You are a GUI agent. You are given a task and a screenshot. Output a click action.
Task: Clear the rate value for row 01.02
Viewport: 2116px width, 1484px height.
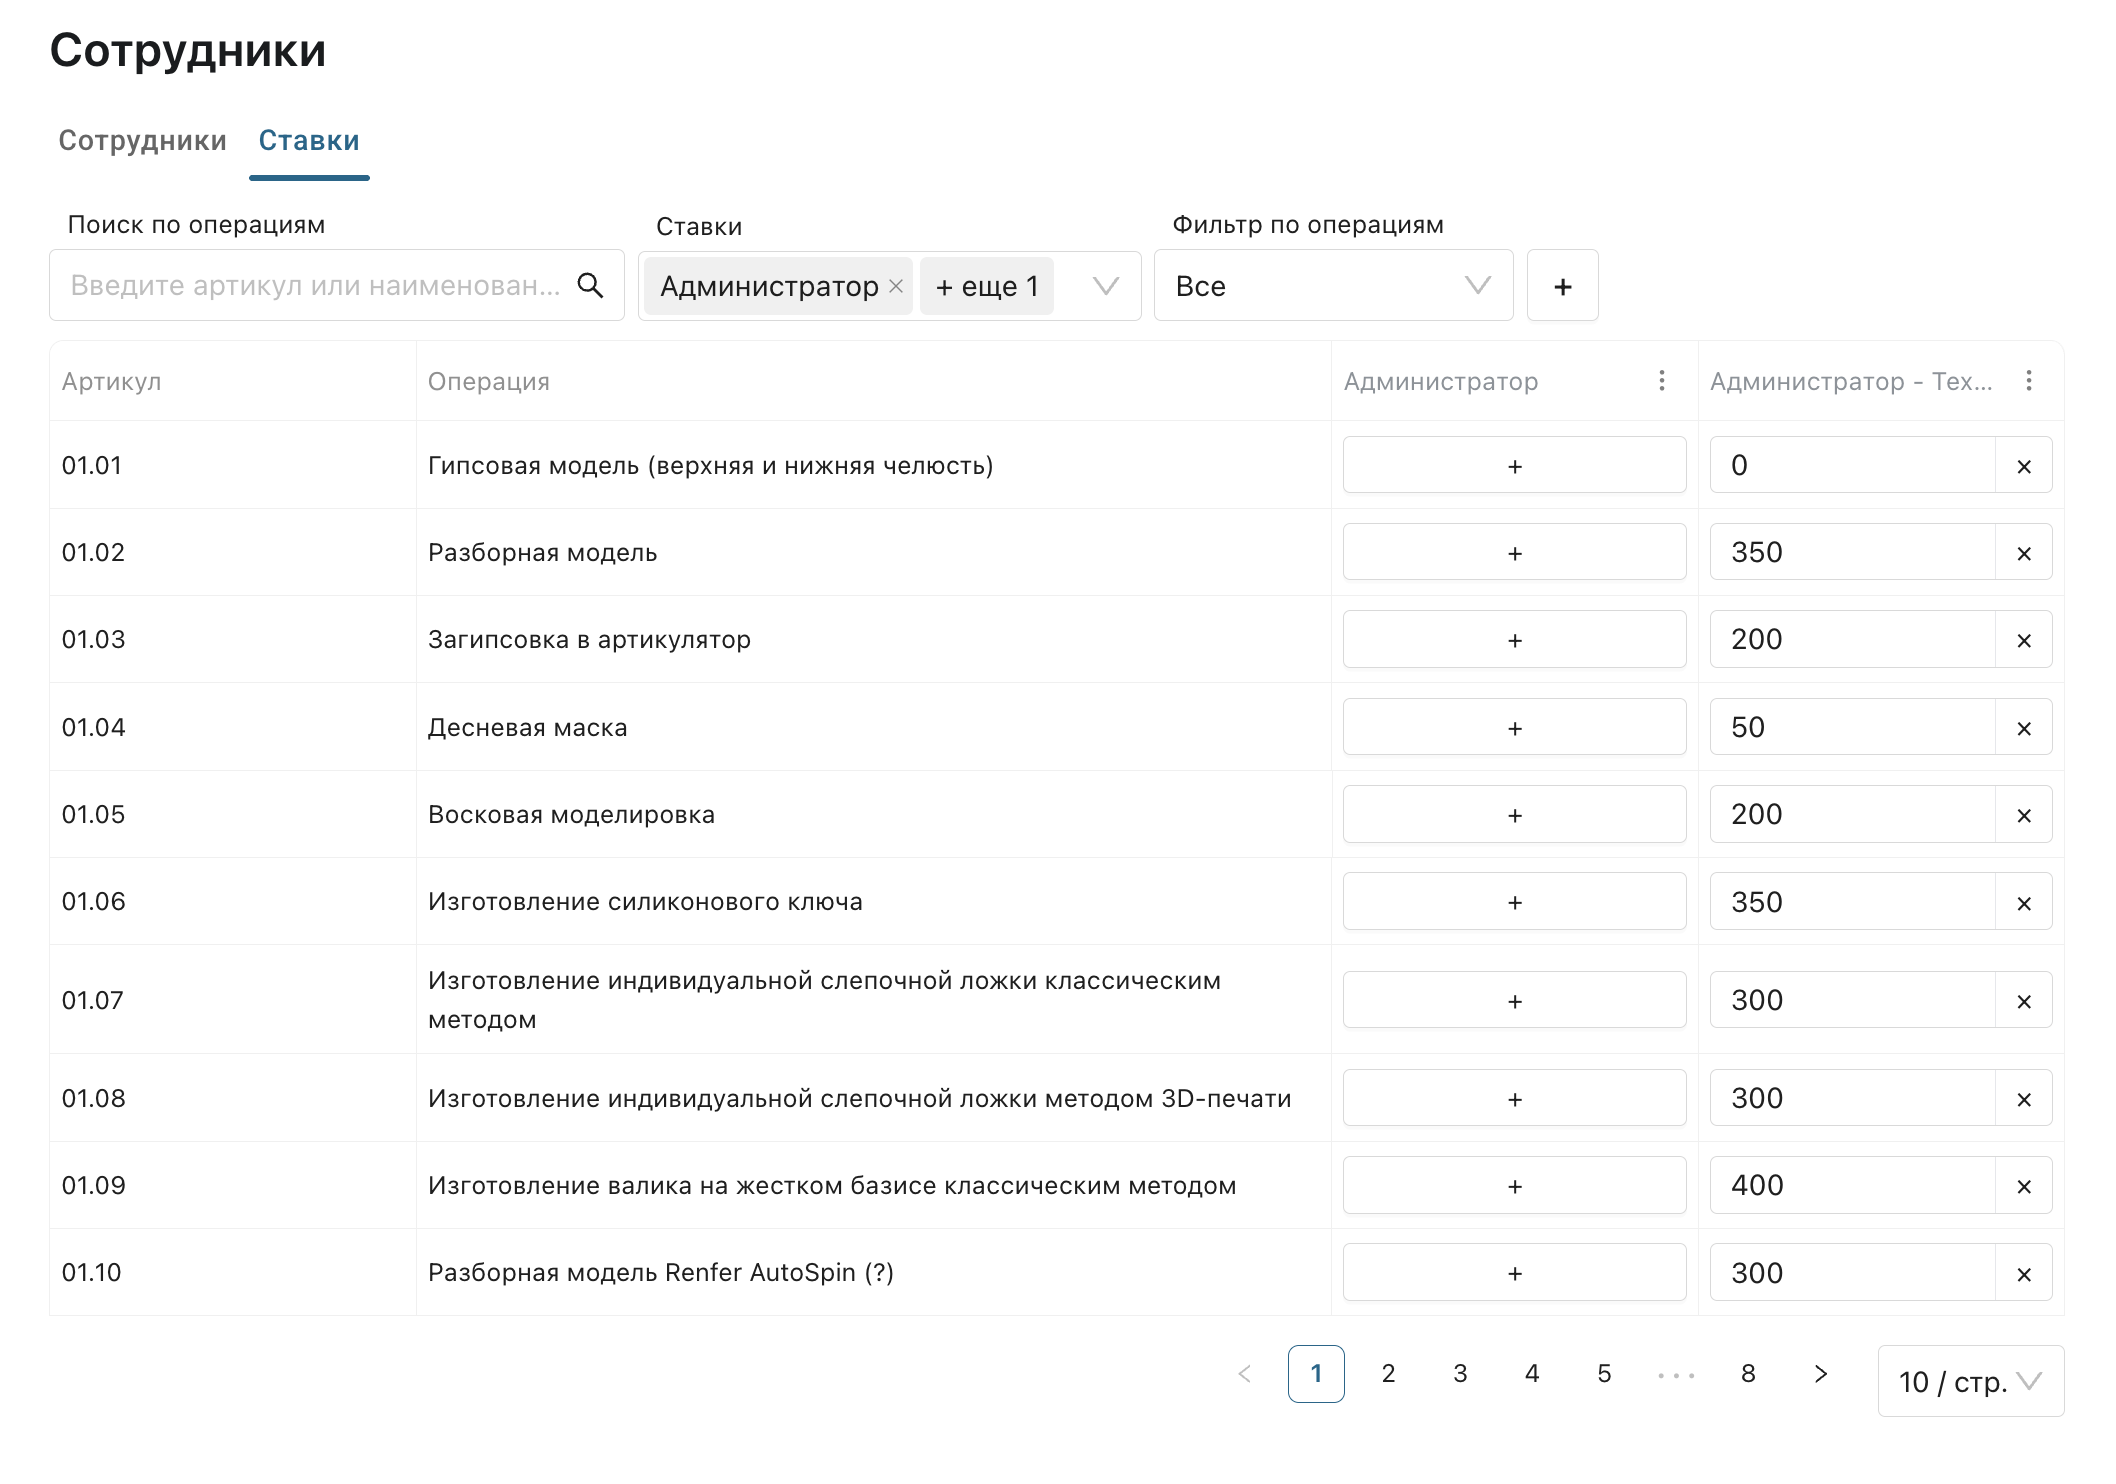pyautogui.click(x=2023, y=553)
